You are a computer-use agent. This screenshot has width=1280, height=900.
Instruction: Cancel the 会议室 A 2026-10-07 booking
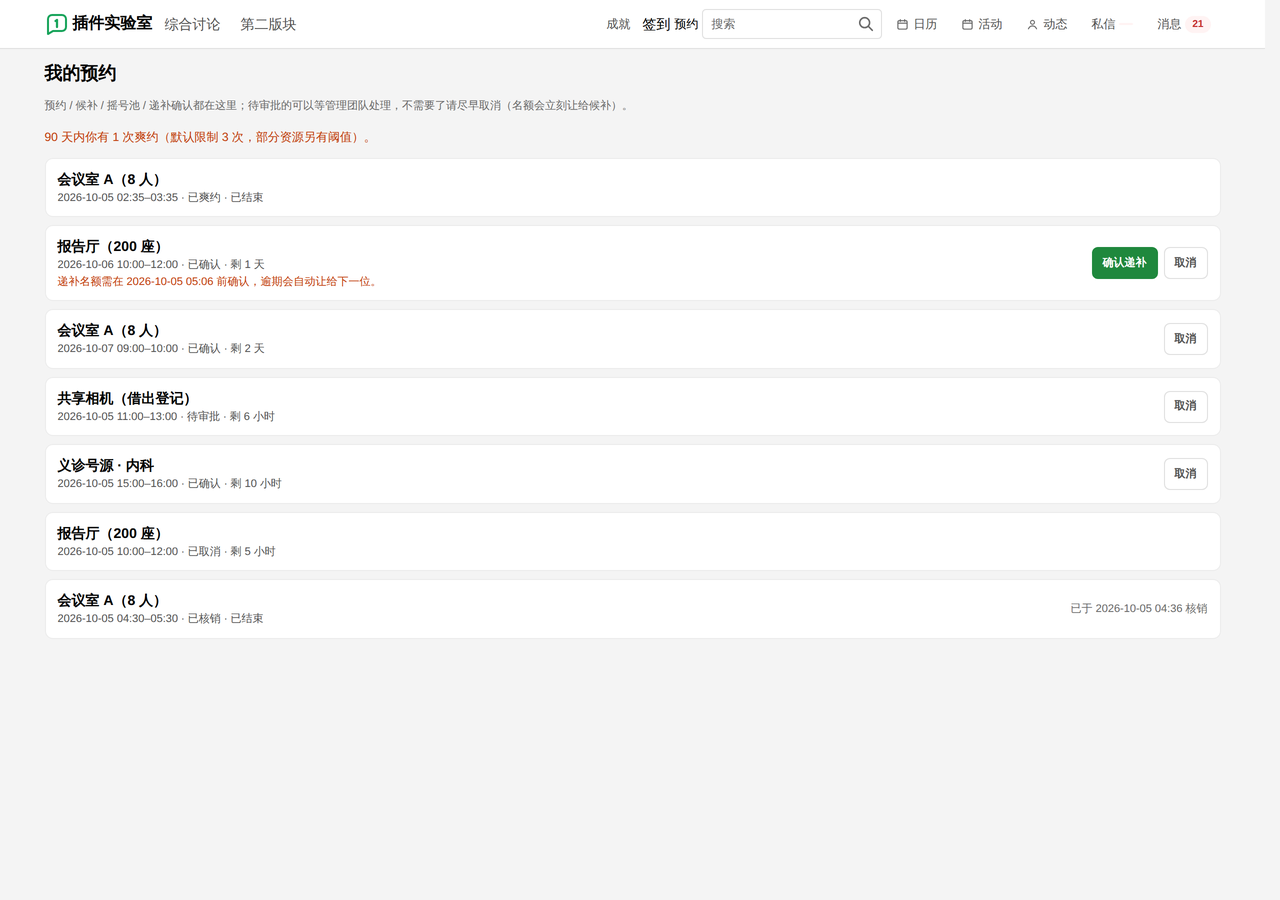pos(1186,339)
